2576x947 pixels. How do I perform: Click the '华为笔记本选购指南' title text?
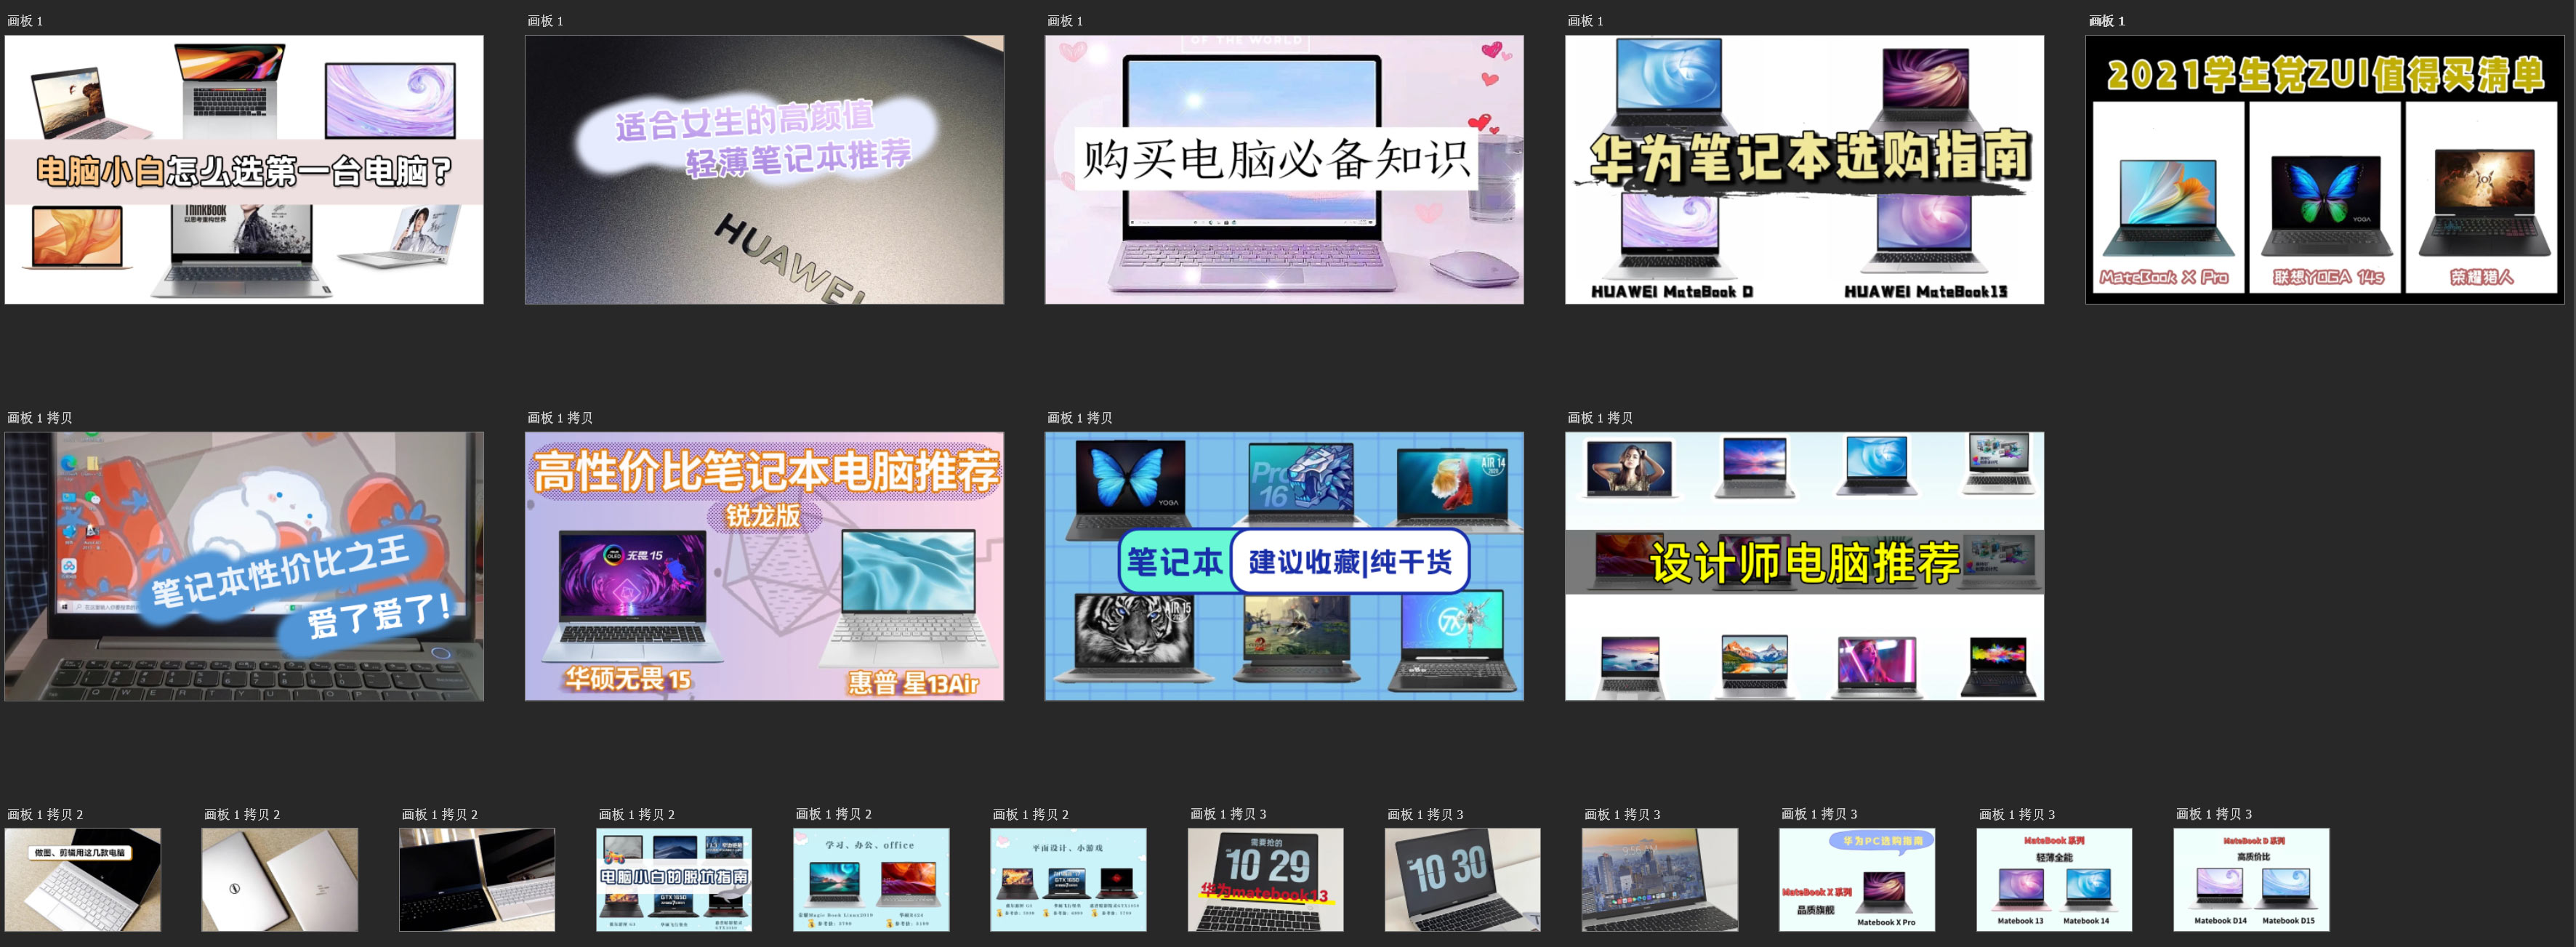pyautogui.click(x=1810, y=157)
